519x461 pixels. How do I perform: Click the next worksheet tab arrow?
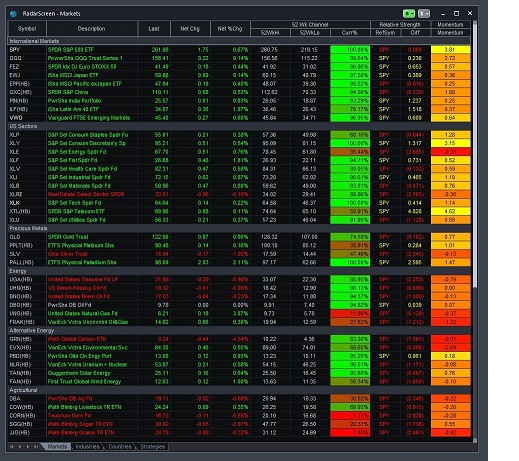click(28, 447)
